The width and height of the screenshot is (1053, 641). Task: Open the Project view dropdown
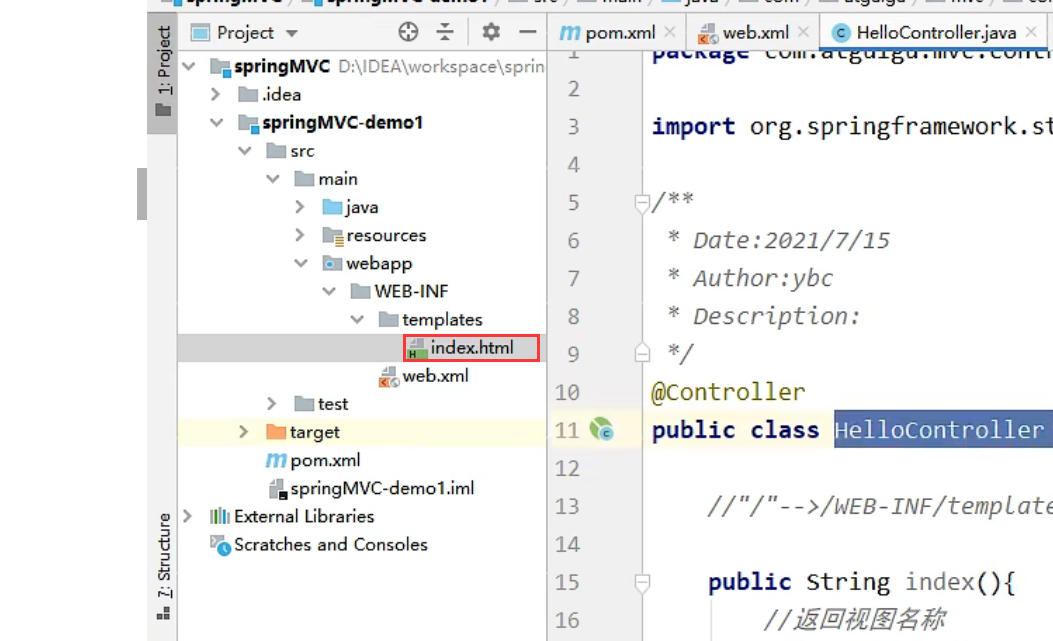(x=292, y=33)
